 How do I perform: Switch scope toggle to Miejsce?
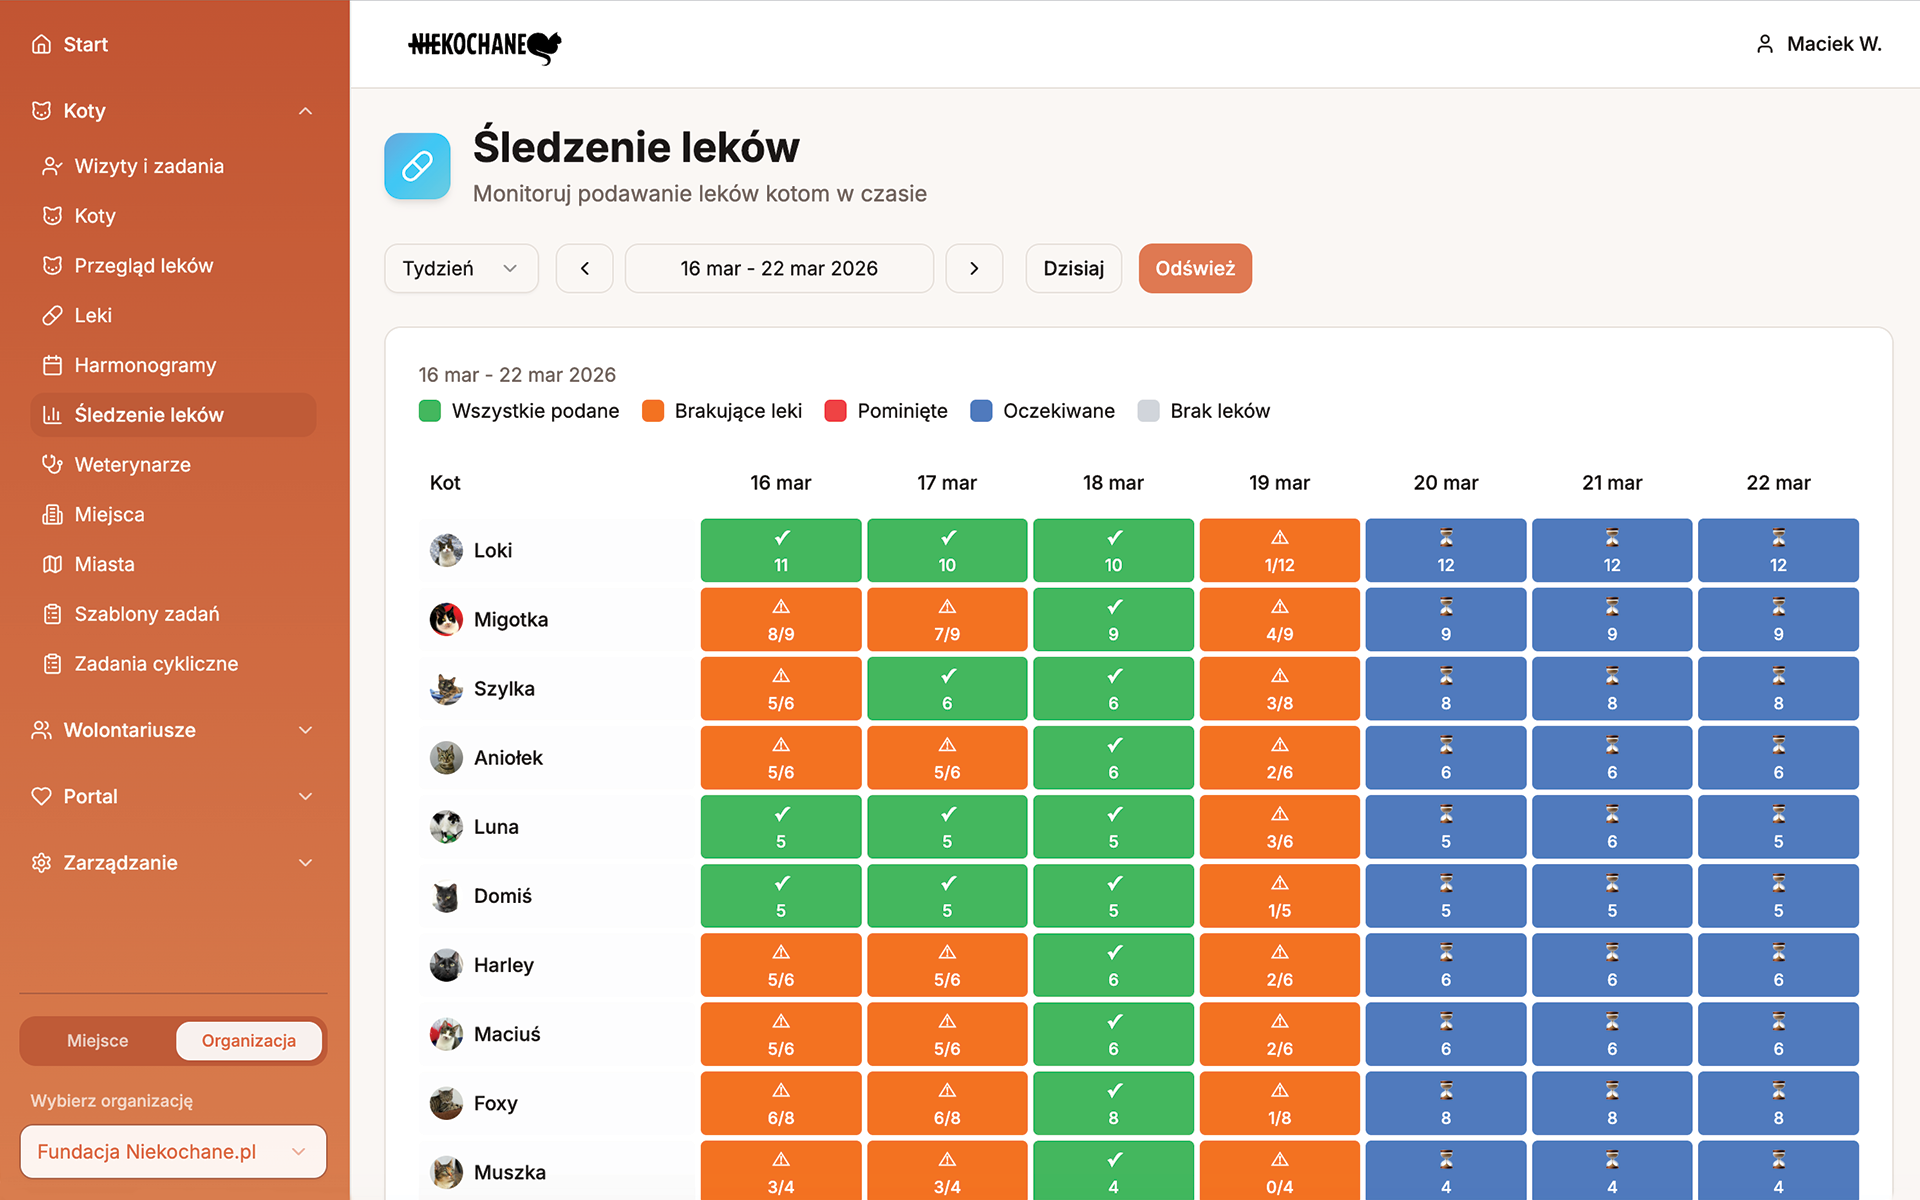pyautogui.click(x=98, y=1041)
